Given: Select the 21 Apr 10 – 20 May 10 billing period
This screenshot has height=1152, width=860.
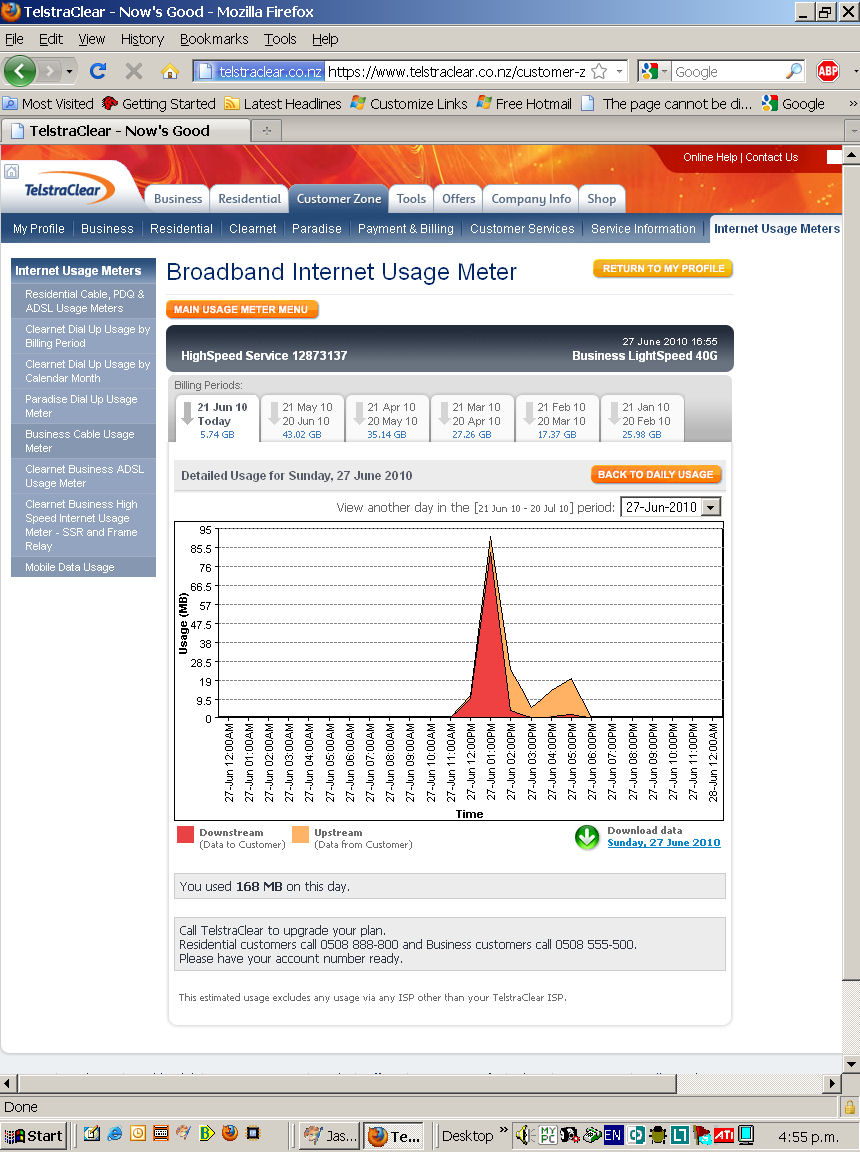Looking at the screenshot, I should click(387, 420).
